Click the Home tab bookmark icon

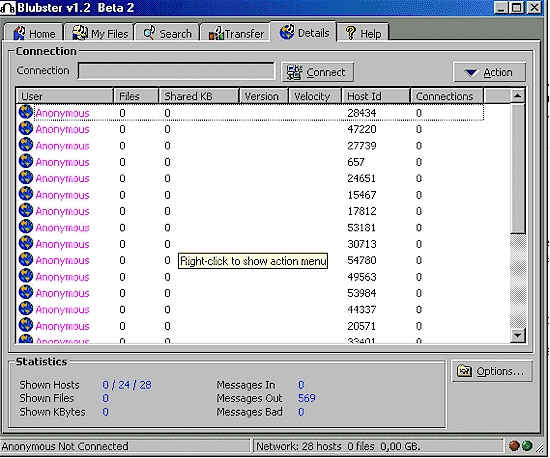coord(20,33)
